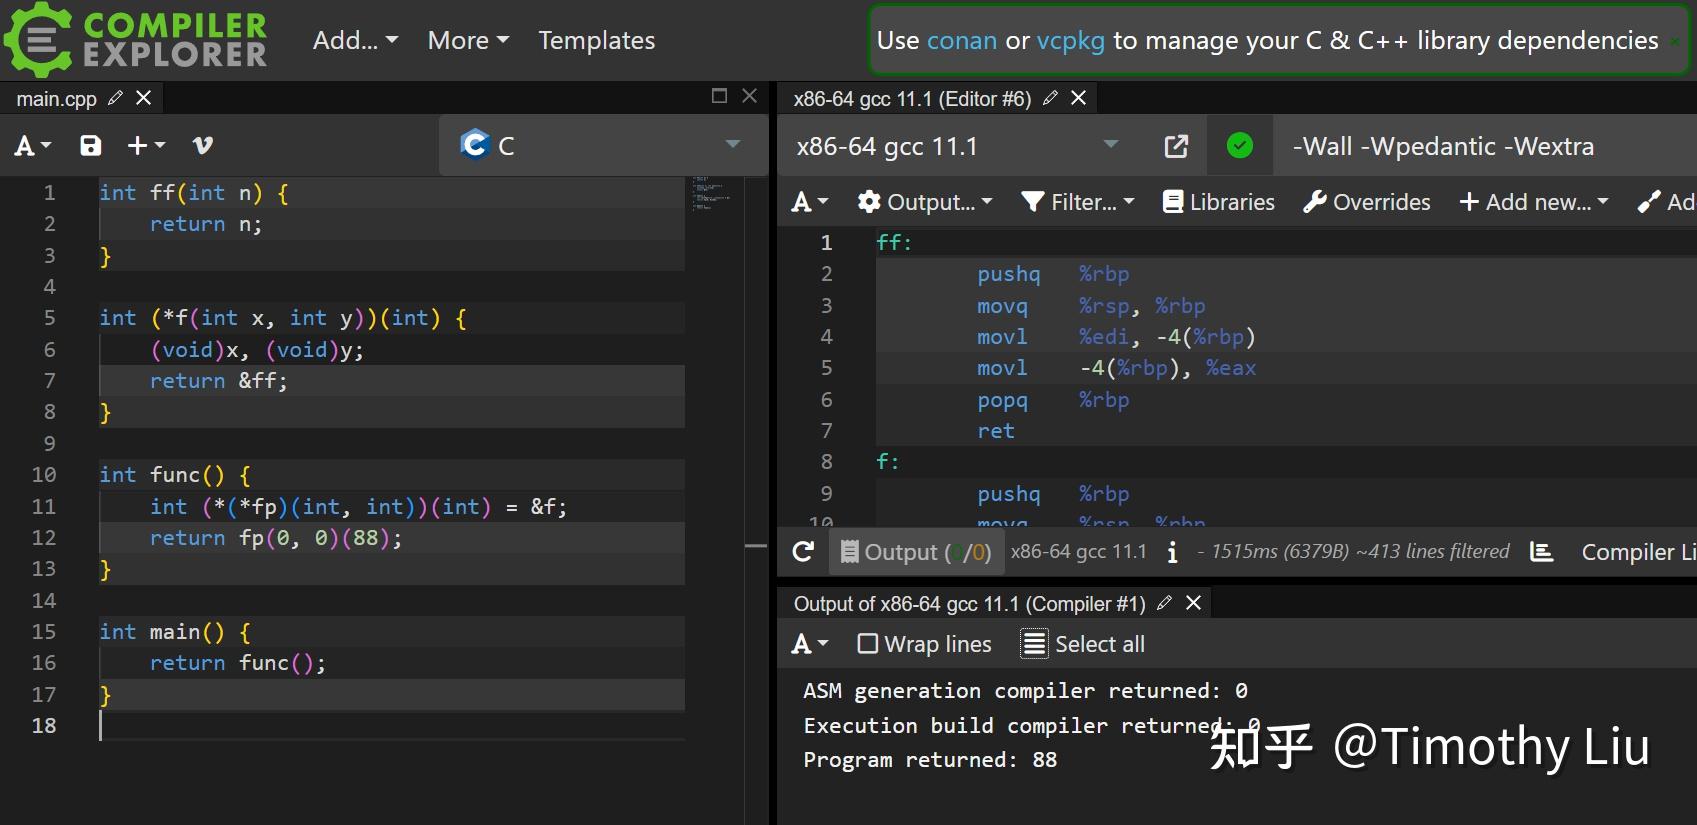Open the Output... options dropdown

(x=925, y=202)
